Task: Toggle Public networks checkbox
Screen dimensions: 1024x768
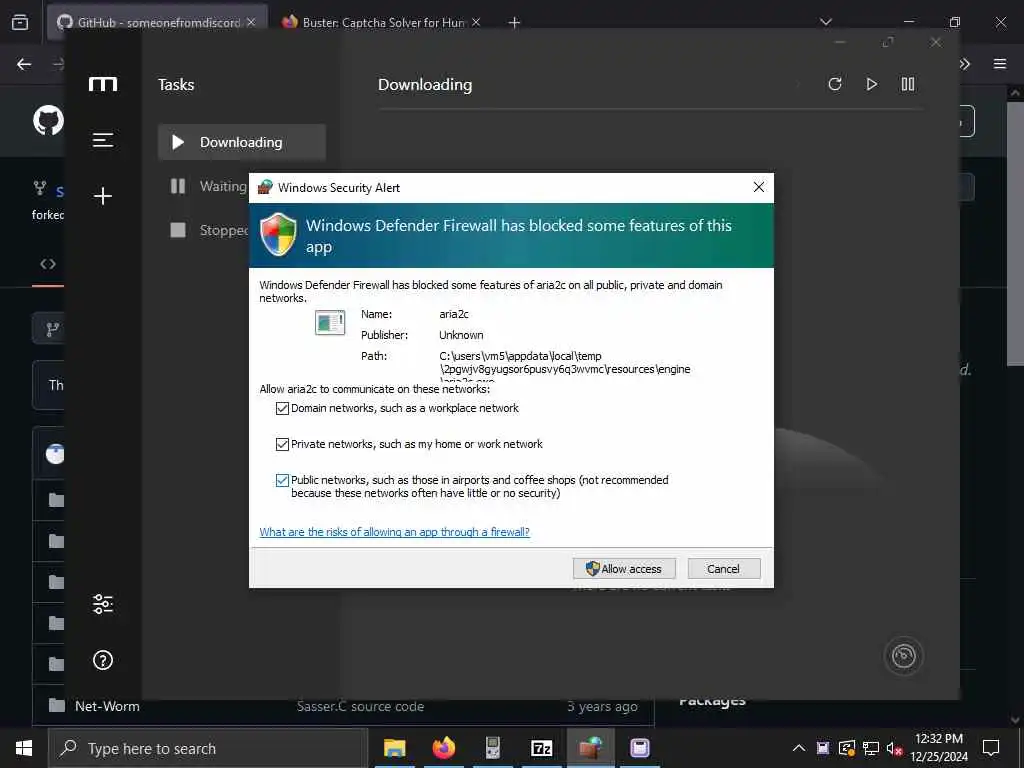Action: pyautogui.click(x=282, y=481)
